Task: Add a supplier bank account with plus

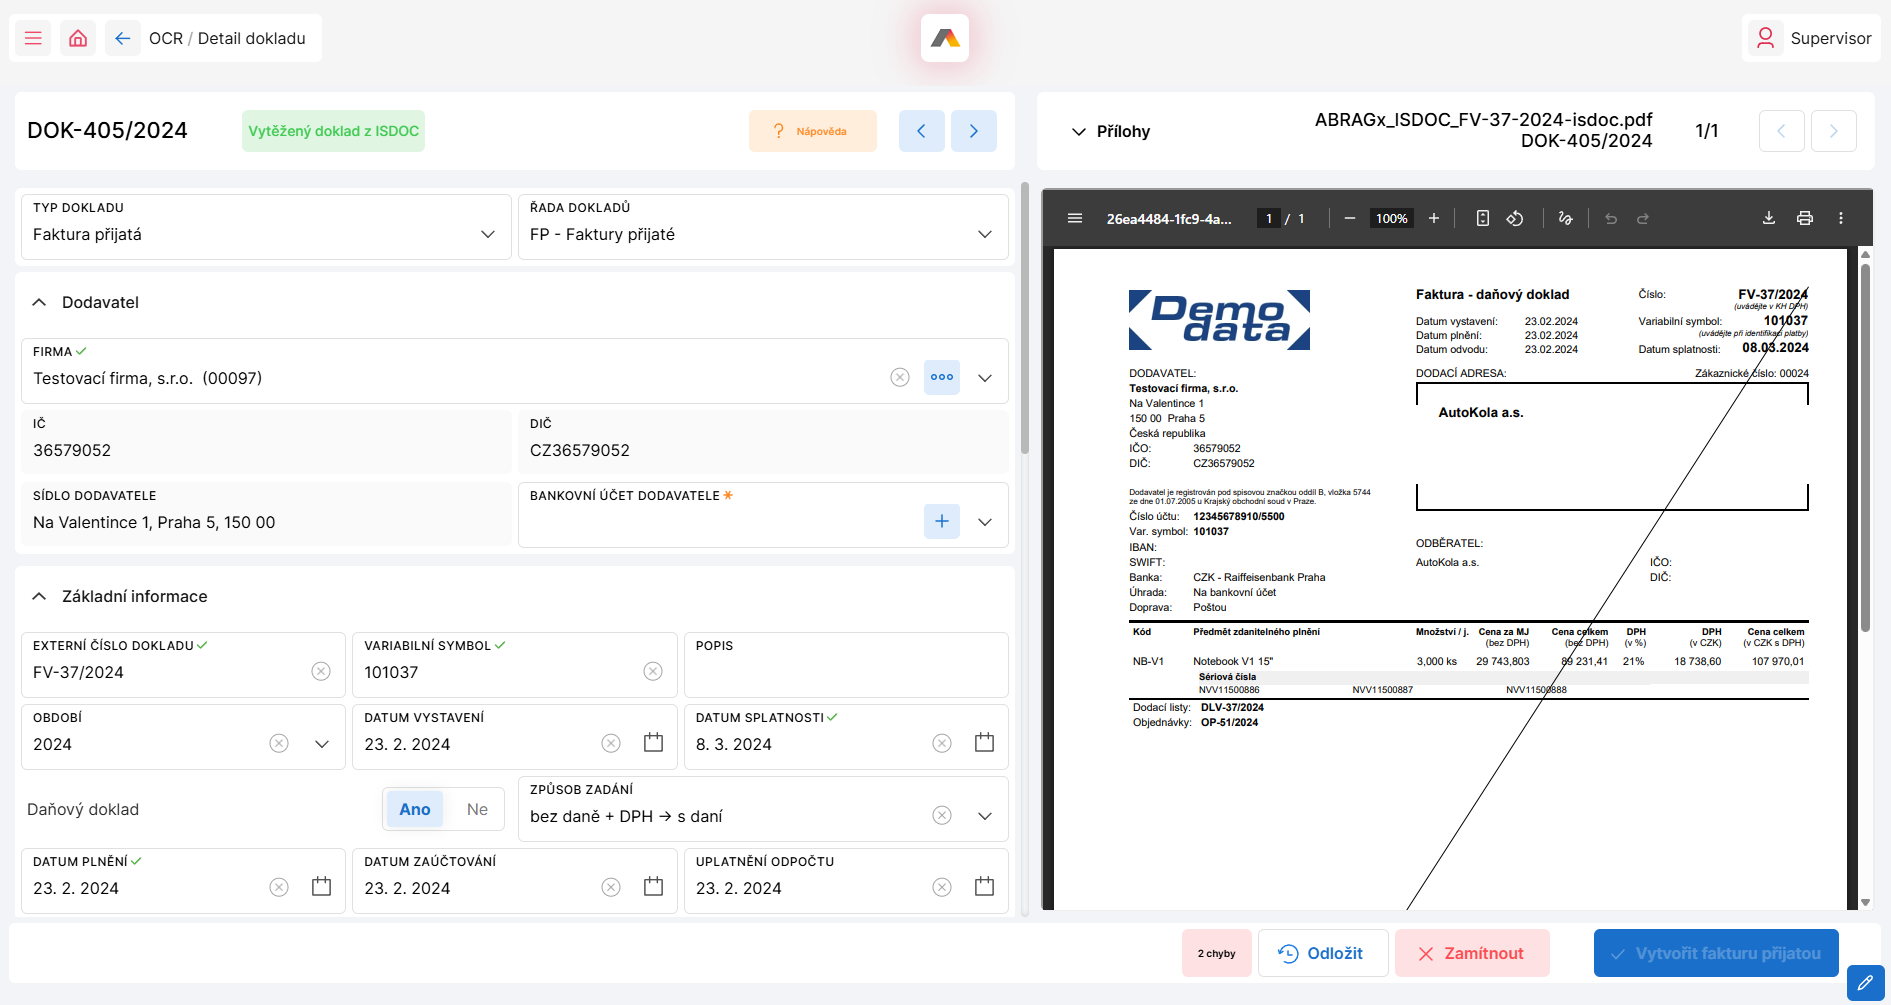Action: 941,521
